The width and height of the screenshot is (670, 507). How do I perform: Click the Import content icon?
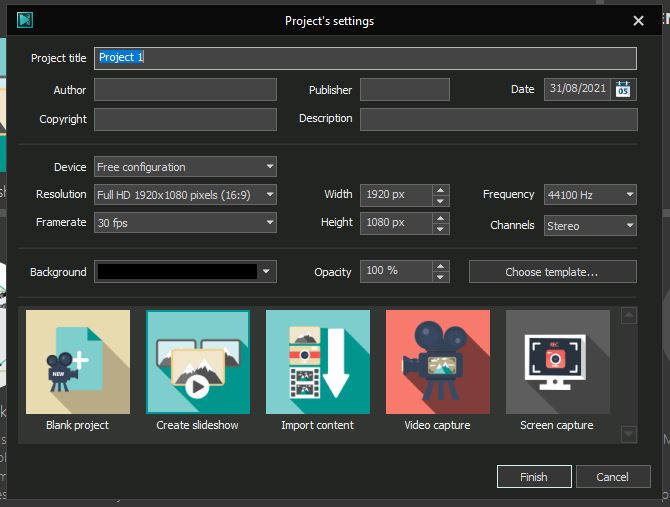[318, 361]
